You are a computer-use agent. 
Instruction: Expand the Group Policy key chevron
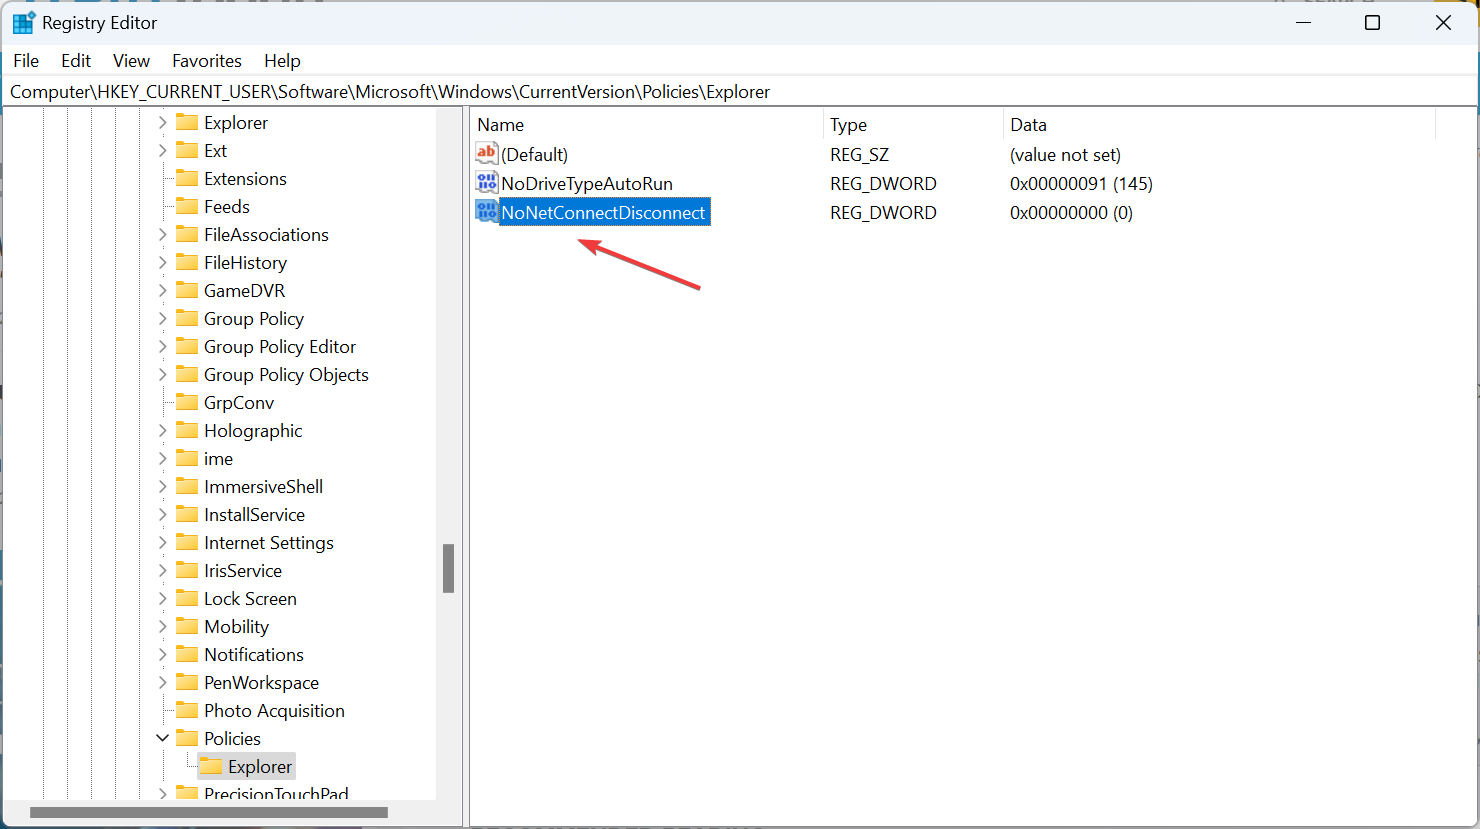point(162,318)
